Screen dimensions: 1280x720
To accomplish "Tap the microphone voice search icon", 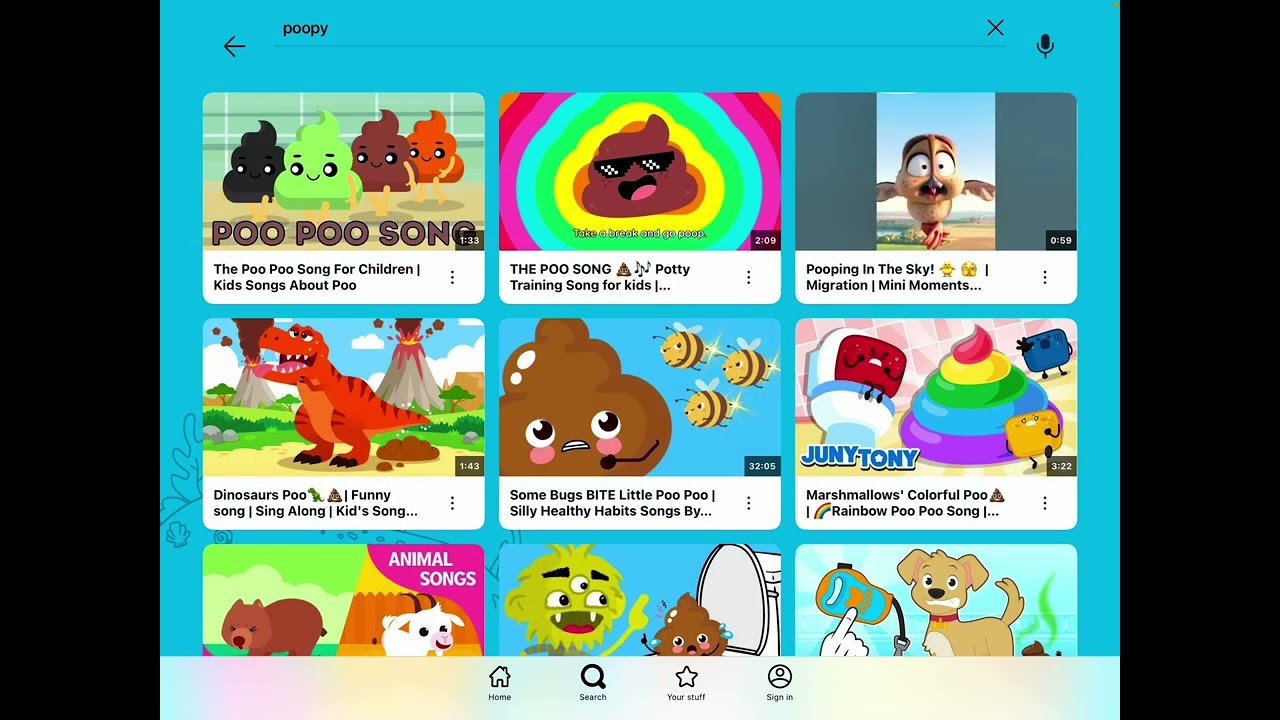I will click(x=1045, y=46).
